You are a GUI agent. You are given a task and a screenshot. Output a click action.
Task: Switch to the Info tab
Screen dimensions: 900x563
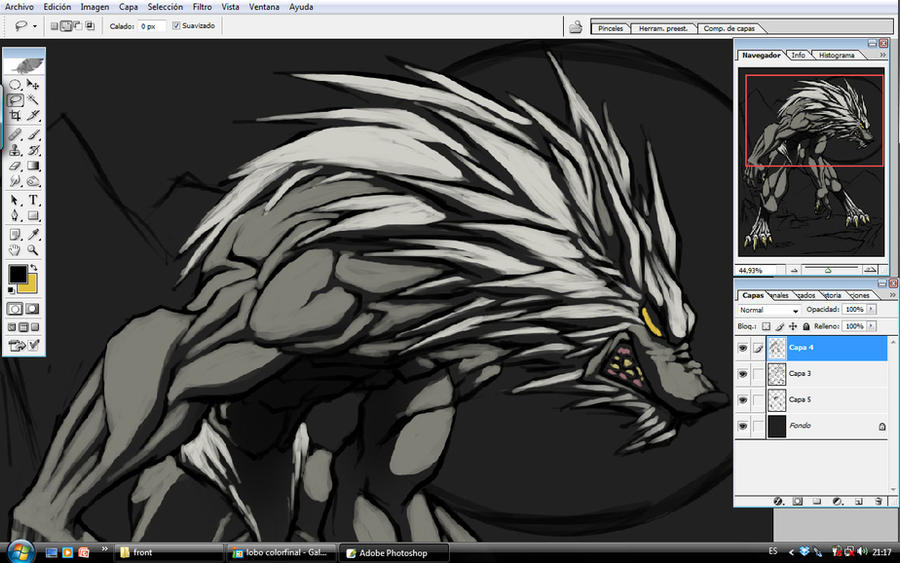(798, 55)
